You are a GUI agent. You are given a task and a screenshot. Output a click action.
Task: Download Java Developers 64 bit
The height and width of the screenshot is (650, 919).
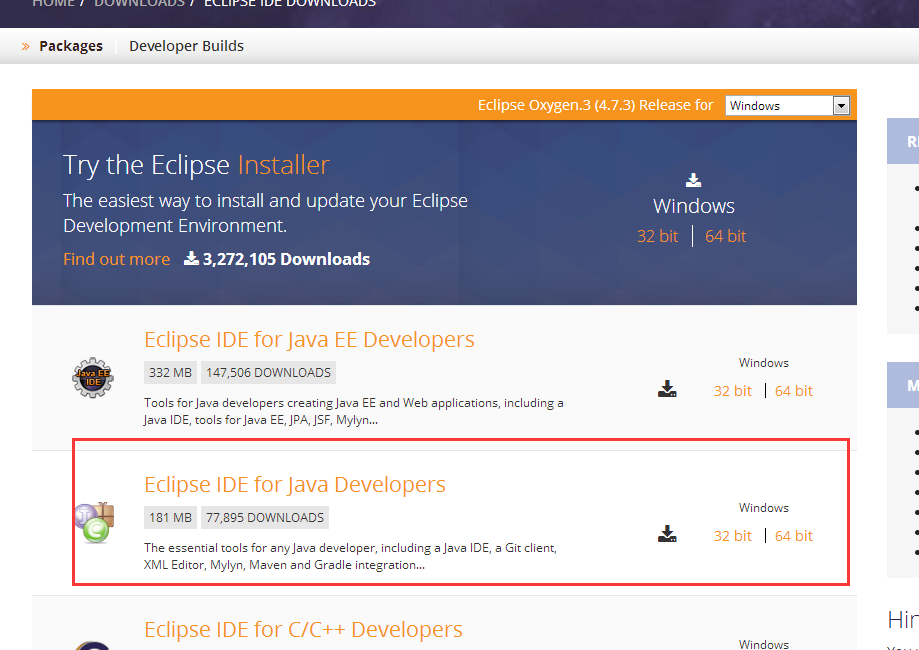pos(794,536)
